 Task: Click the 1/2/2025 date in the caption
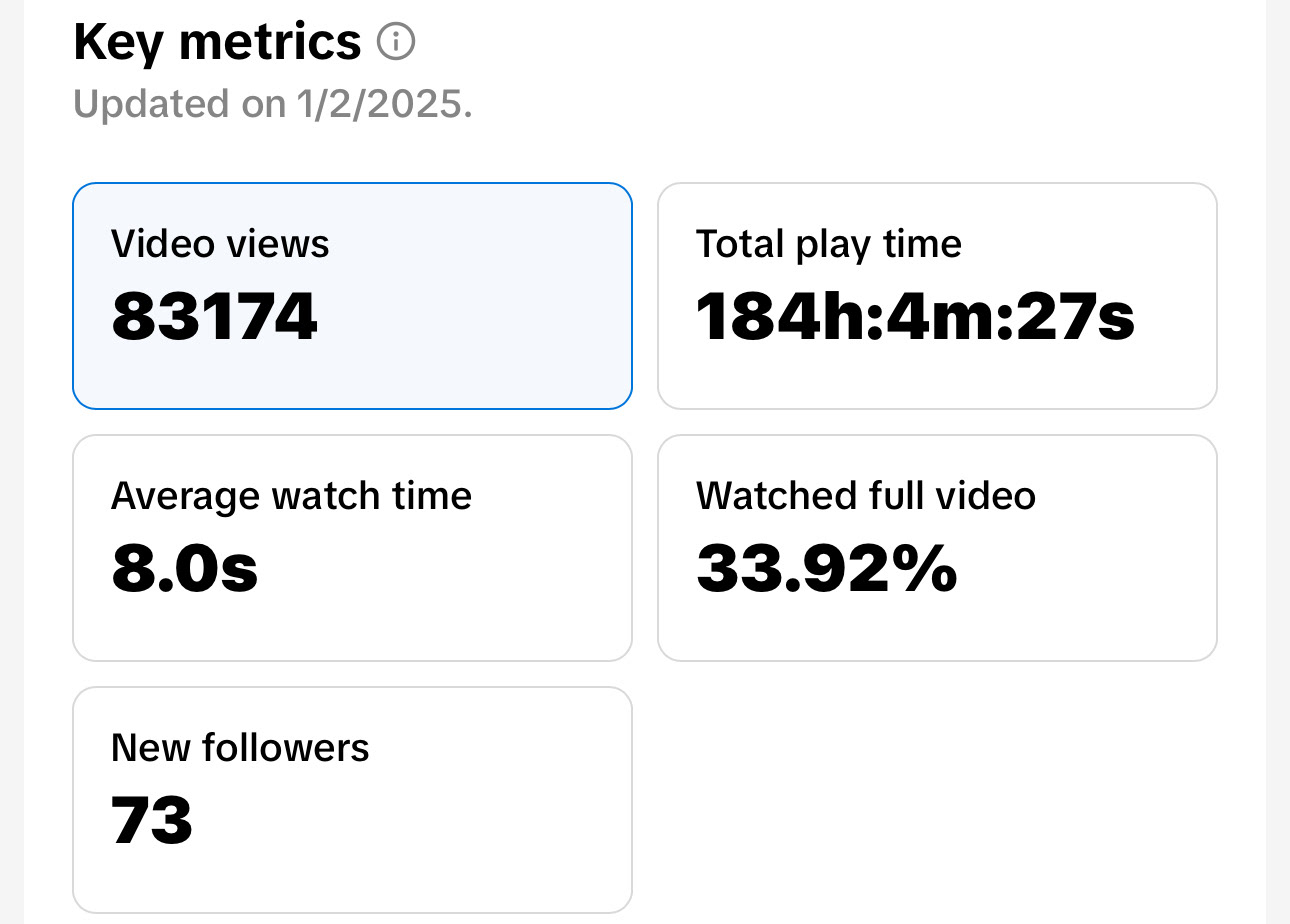click(382, 104)
